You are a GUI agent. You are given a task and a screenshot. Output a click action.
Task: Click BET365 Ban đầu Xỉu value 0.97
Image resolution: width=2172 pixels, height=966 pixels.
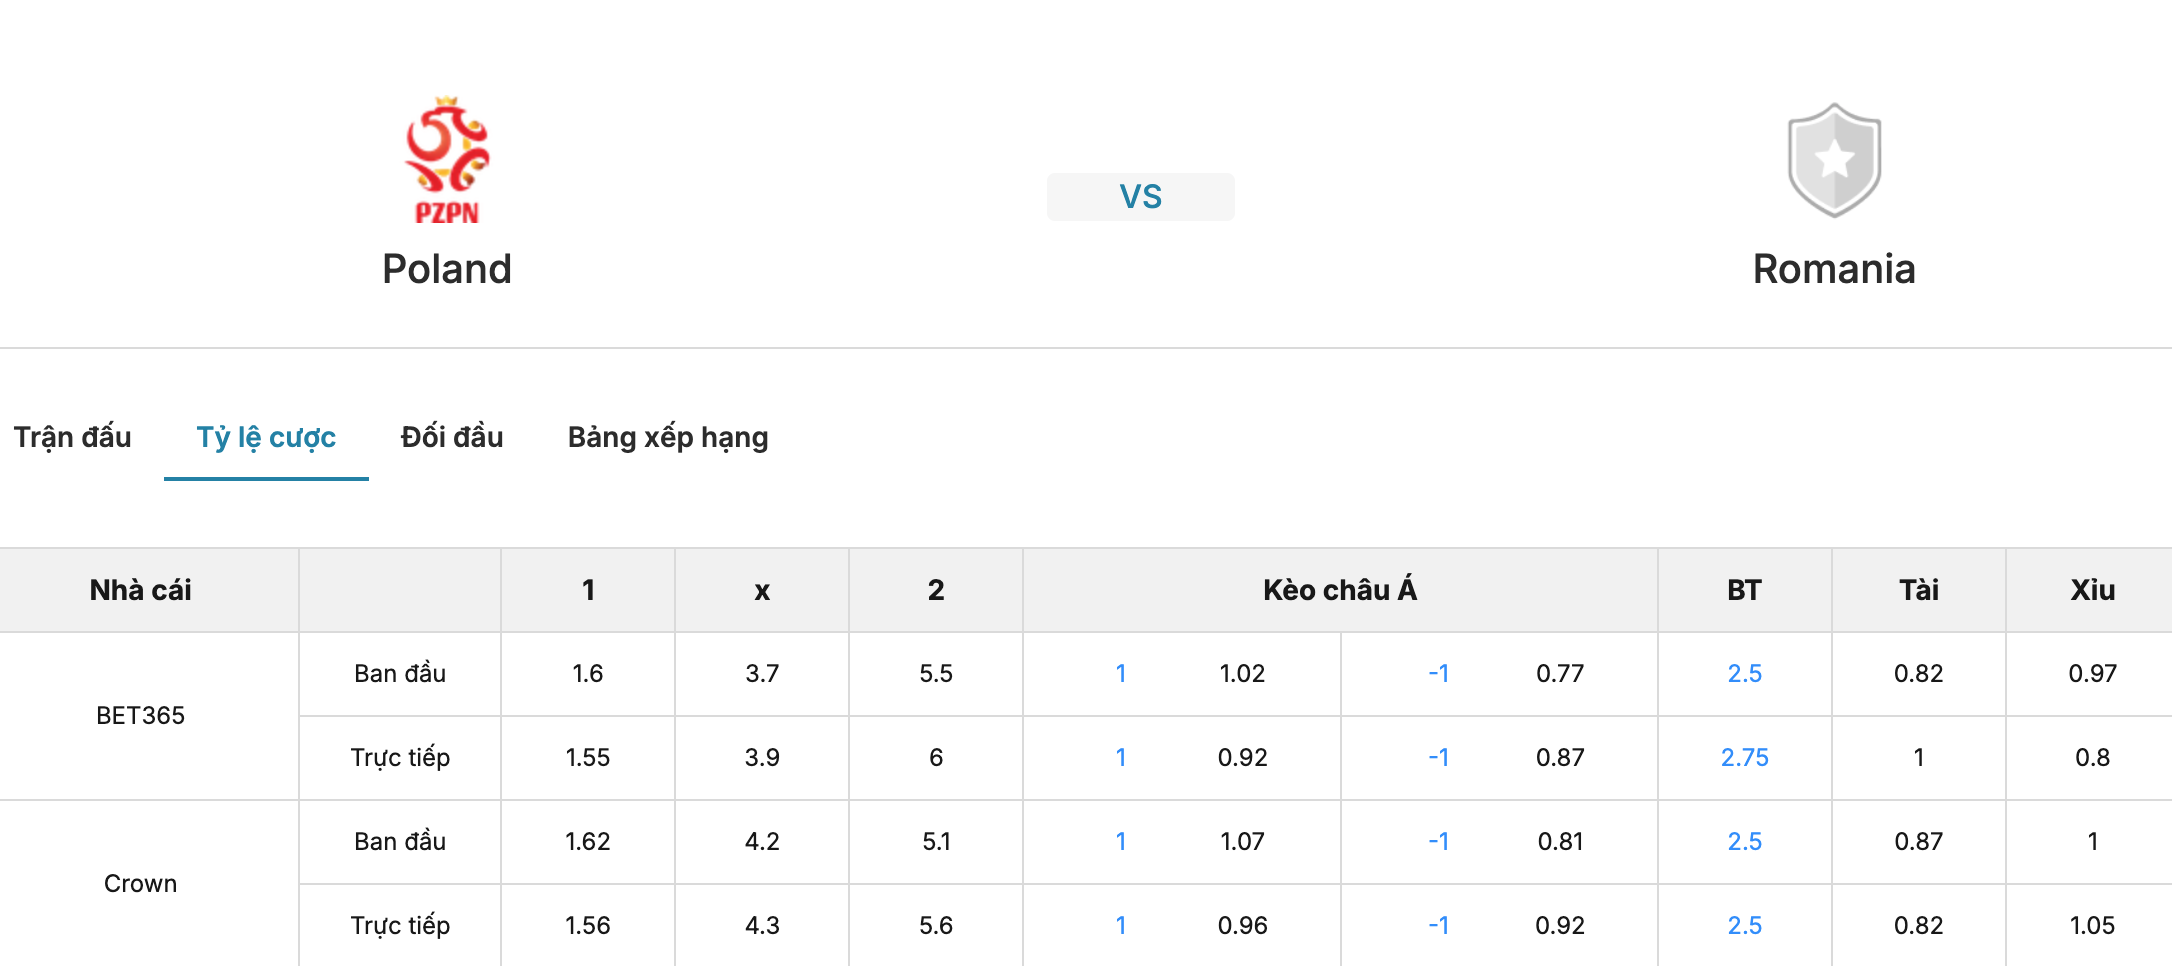pyautogui.click(x=2092, y=673)
